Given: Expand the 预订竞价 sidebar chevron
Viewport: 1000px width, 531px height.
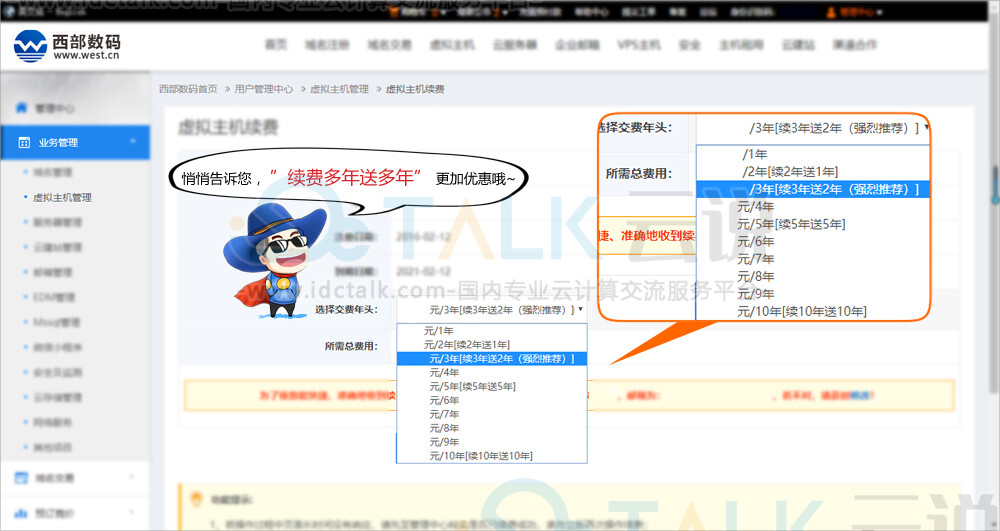Looking at the screenshot, I should pyautogui.click(x=132, y=512).
